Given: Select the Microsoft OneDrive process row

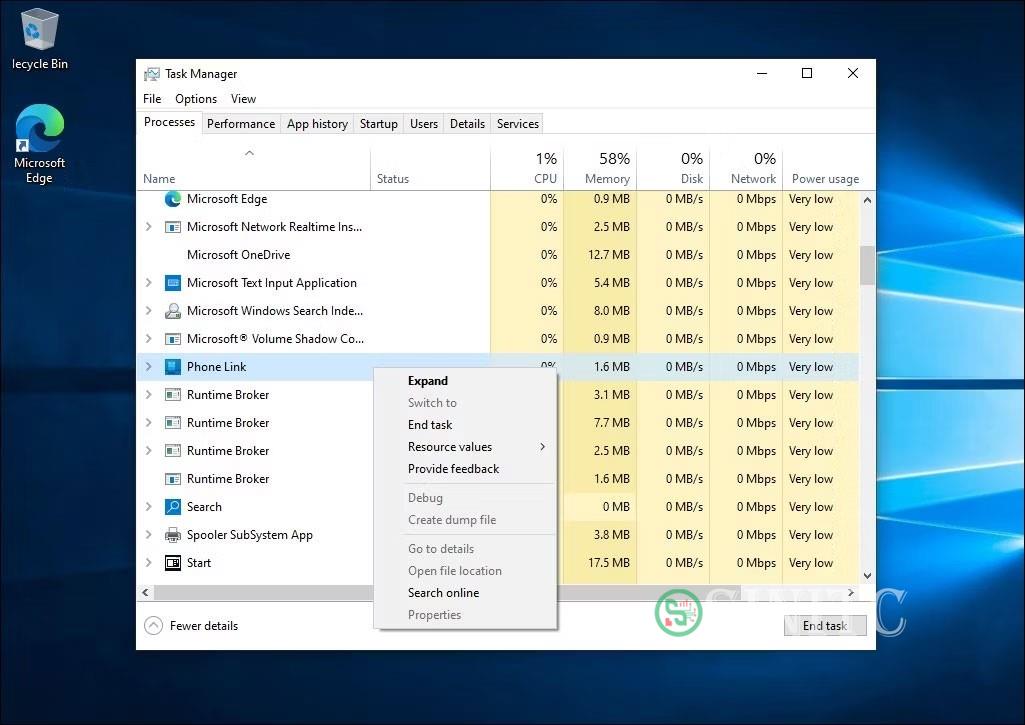Looking at the screenshot, I should [x=498, y=255].
